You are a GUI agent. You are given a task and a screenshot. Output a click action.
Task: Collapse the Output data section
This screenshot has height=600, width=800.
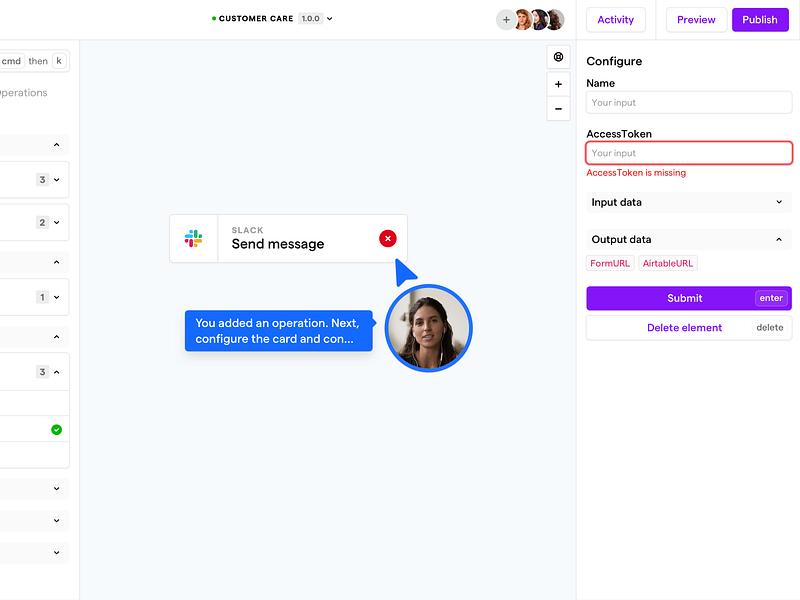(689, 239)
